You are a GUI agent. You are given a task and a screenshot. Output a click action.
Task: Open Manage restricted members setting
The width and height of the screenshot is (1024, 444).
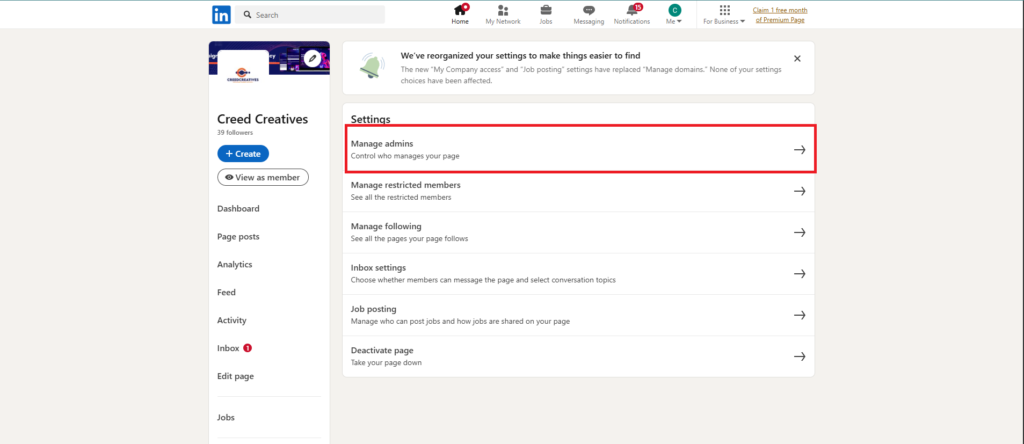pyautogui.click(x=579, y=191)
